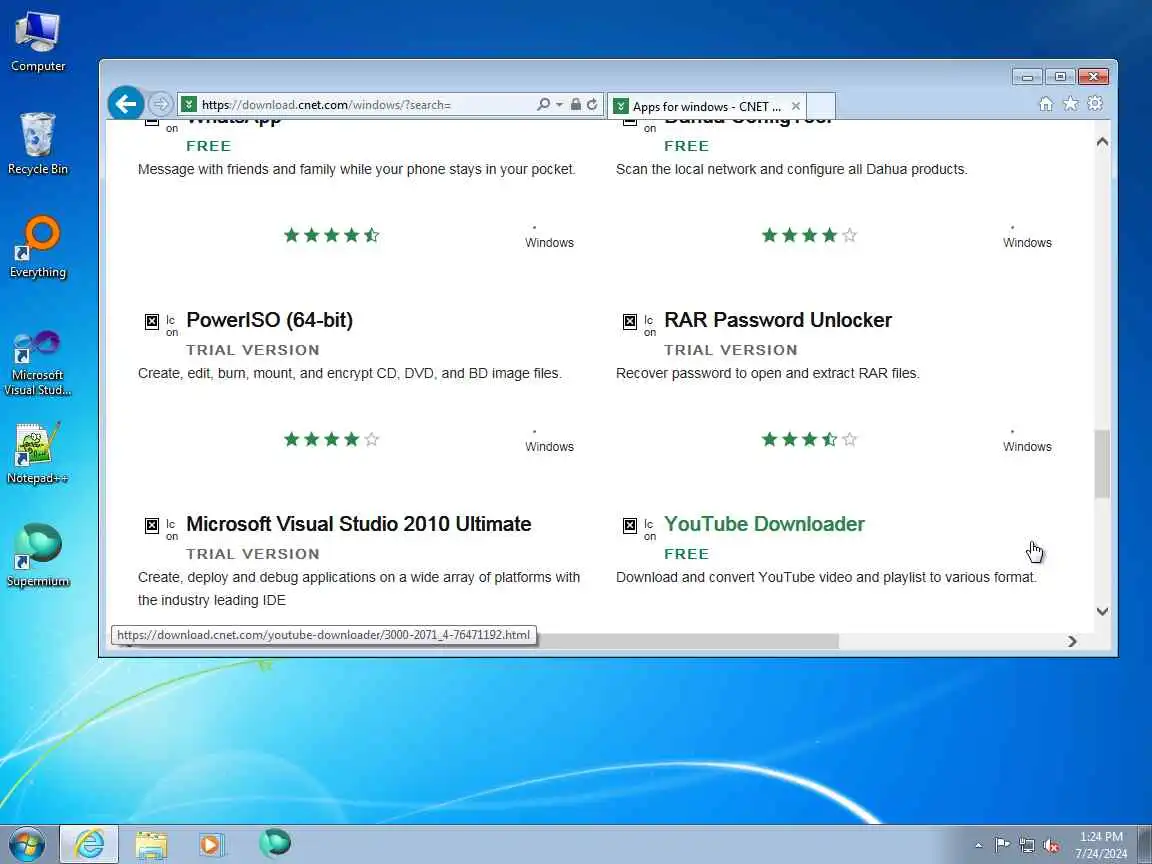Click the security lock icon in address bar
This screenshot has width=1152, height=864.
[x=576, y=104]
